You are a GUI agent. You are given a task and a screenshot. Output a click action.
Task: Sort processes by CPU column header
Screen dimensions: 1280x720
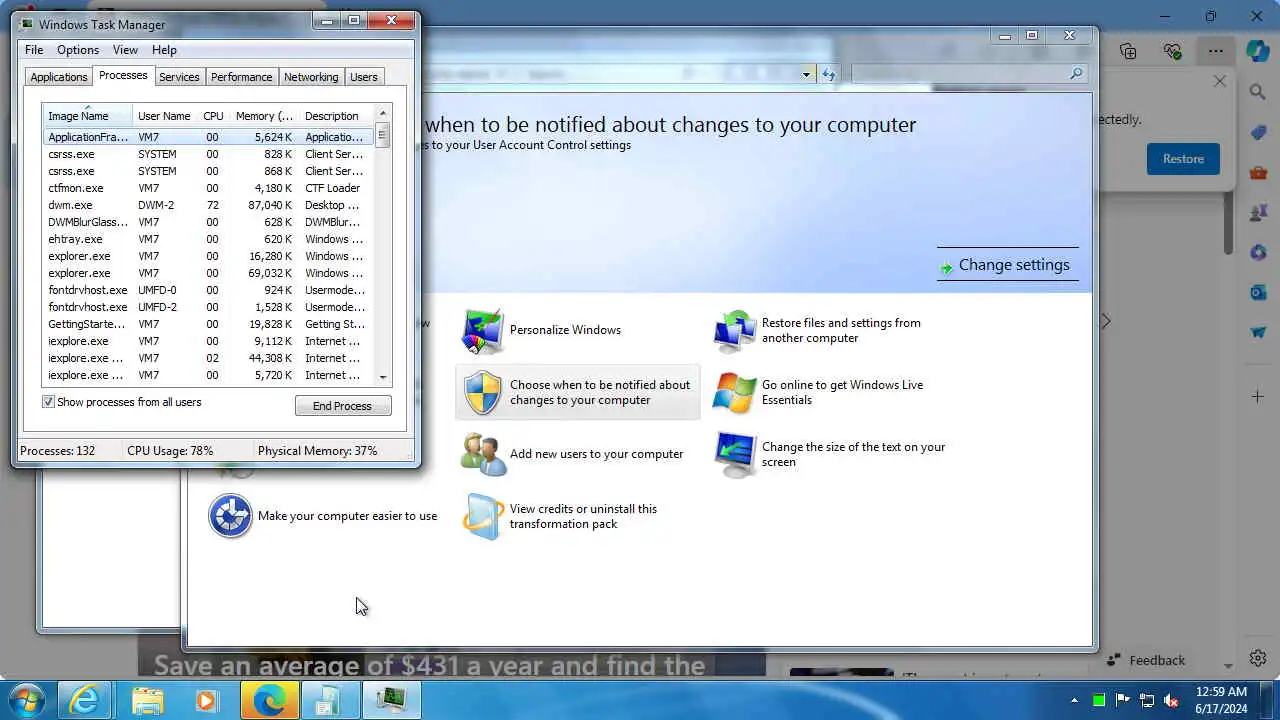213,116
